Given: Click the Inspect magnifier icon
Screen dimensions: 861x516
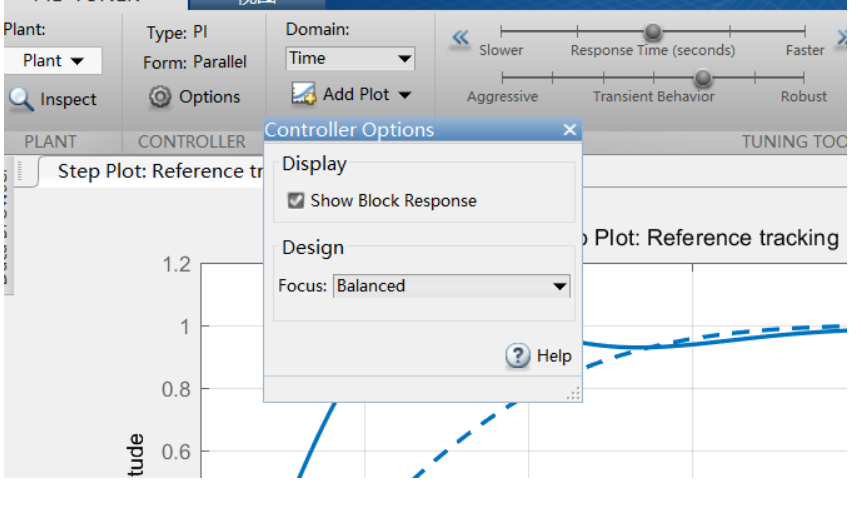Looking at the screenshot, I should pos(21,100).
